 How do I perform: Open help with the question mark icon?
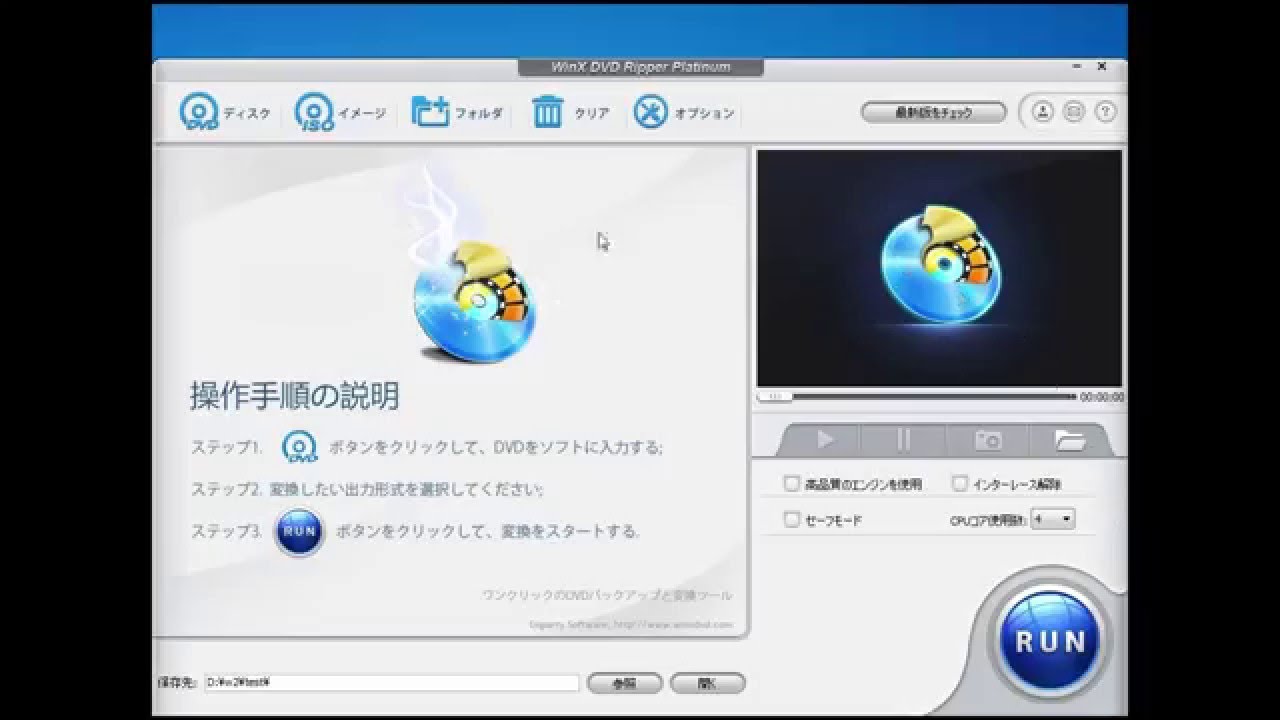point(1105,112)
